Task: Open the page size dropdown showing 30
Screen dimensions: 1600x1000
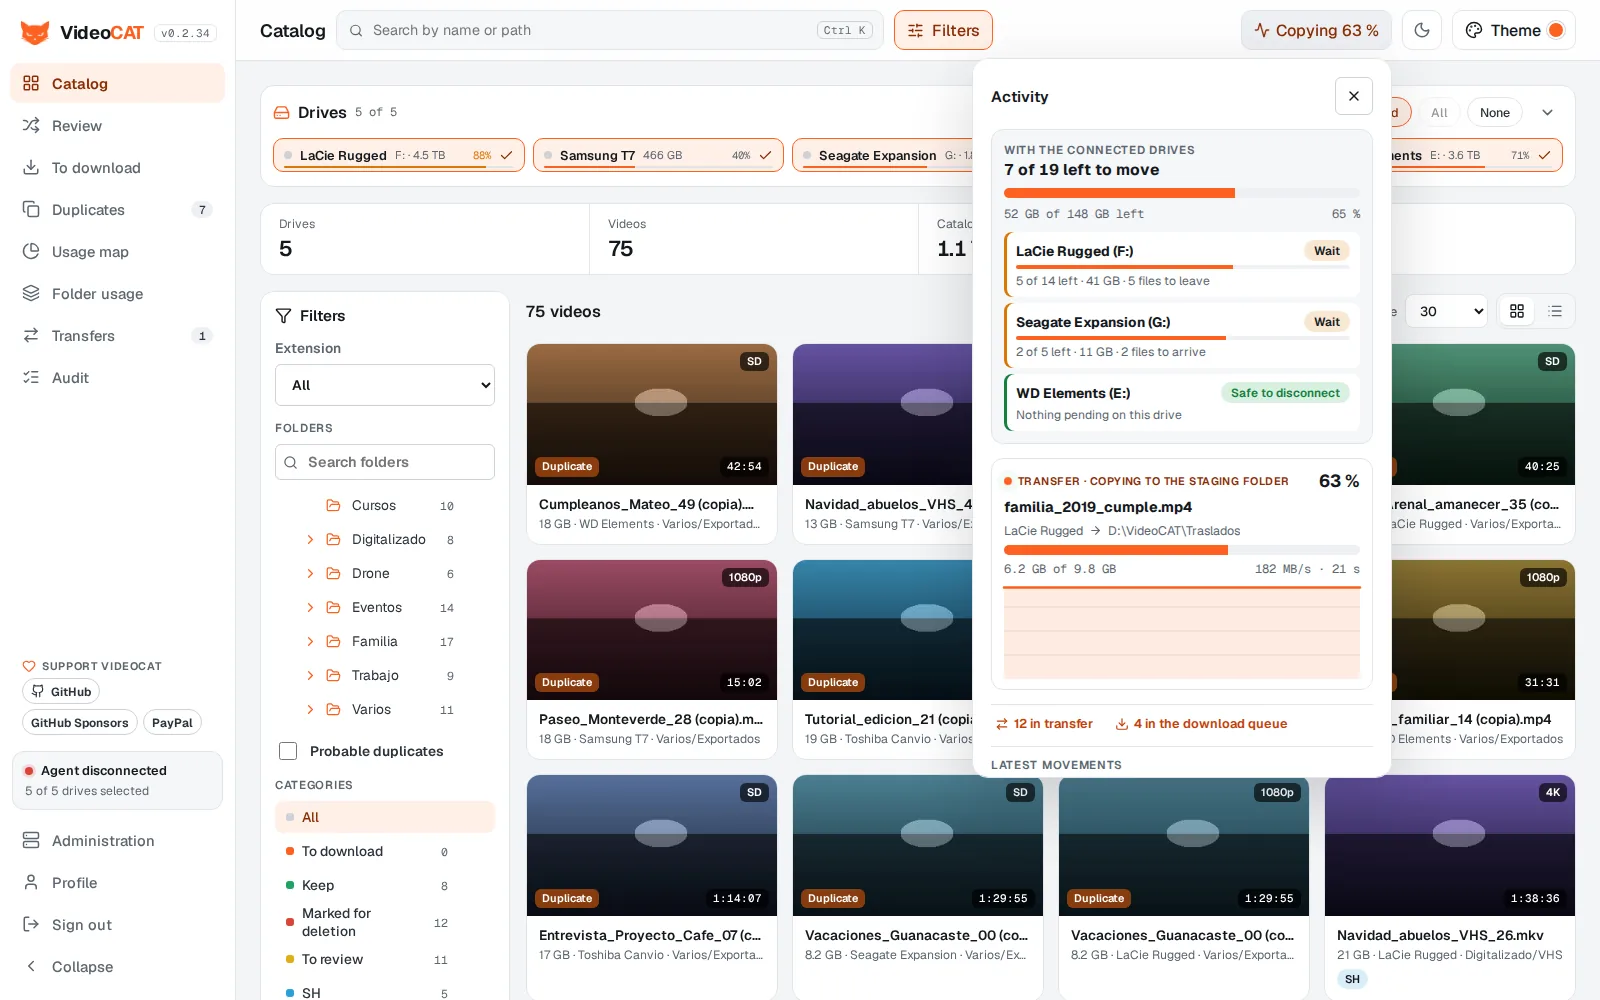Action: 1446,311
